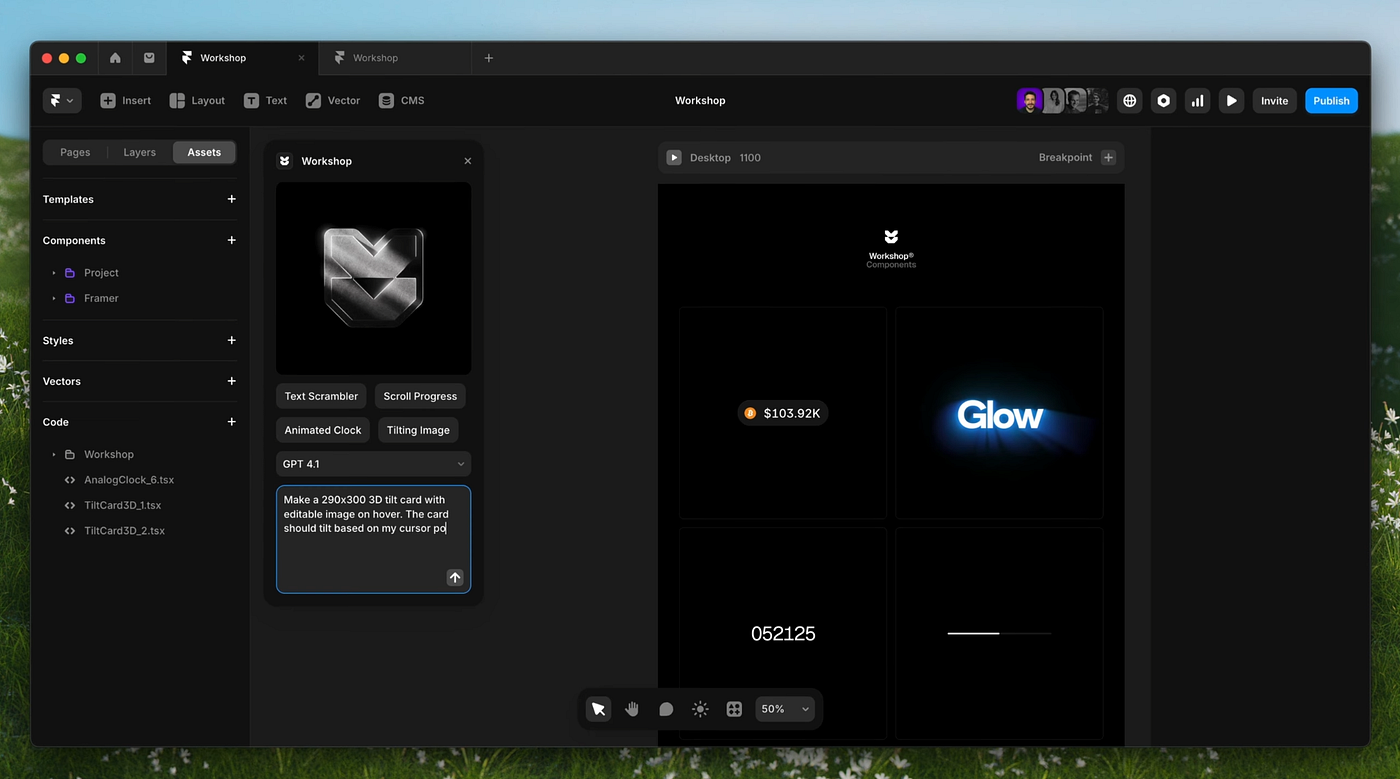Open the analytics bar chart icon
The height and width of the screenshot is (779, 1400).
click(x=1198, y=100)
